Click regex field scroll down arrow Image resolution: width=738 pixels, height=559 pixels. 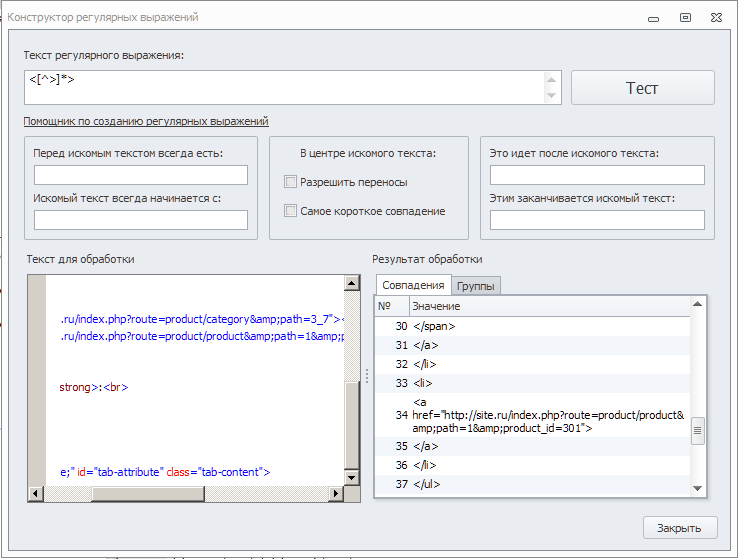tap(551, 96)
